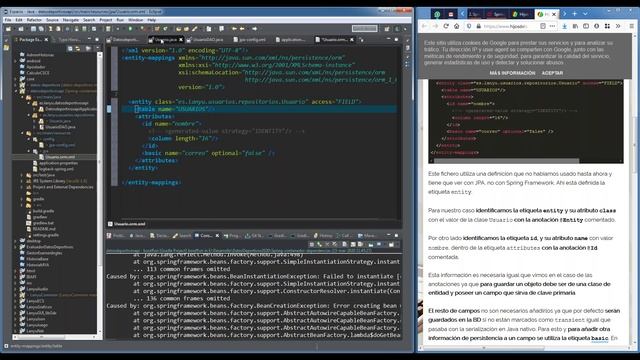The image size is (640, 360).
Task: Open the Project menu
Action: (x=106, y=20)
